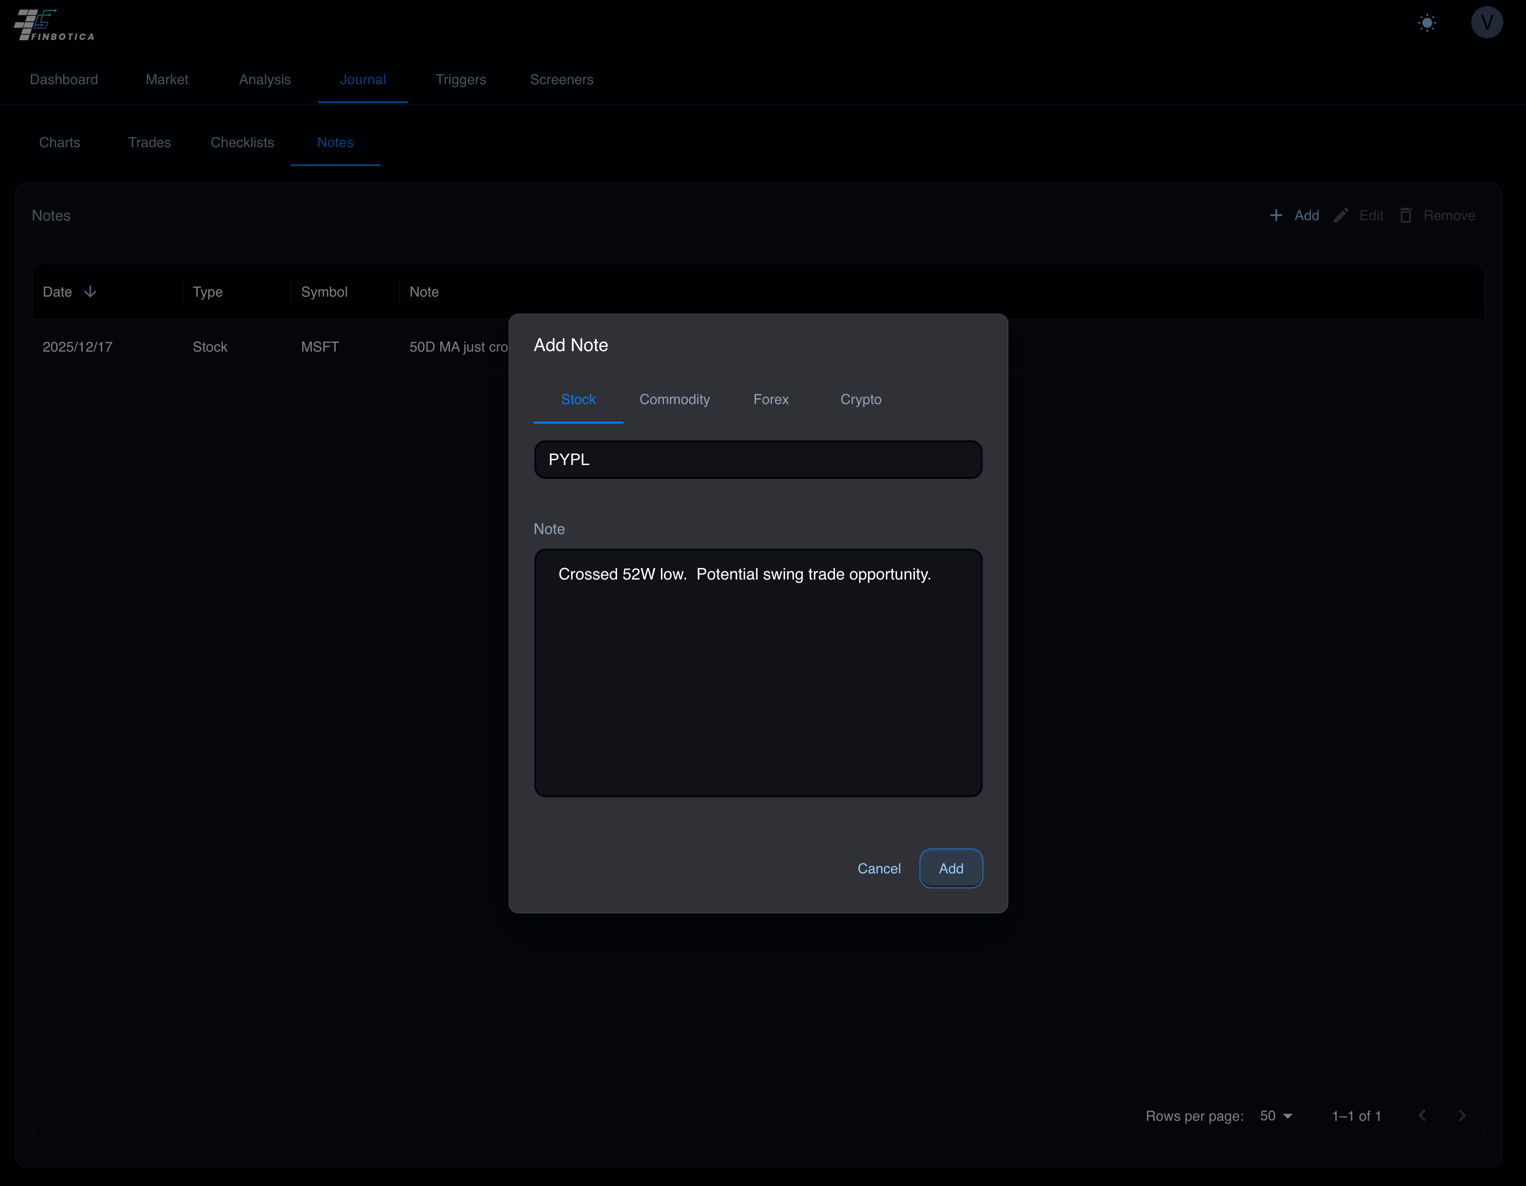Screen dimensions: 1526x1186
Task: Go to previous page chevron
Action: 1422,1116
